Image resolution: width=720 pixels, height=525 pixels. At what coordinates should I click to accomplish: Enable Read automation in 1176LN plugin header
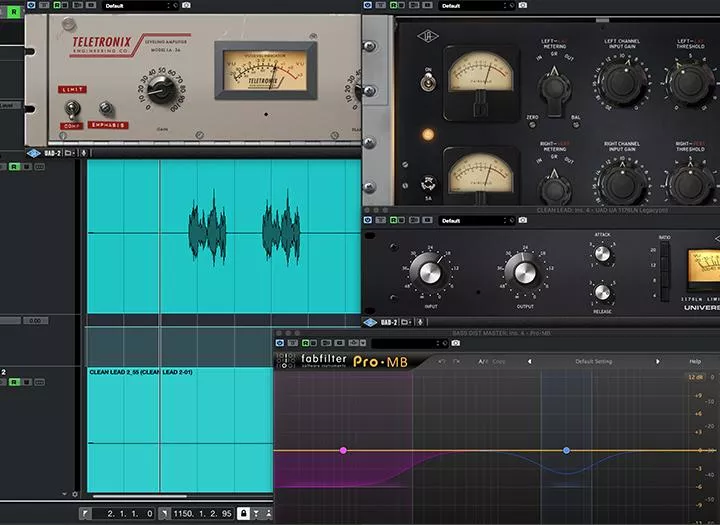394,220
